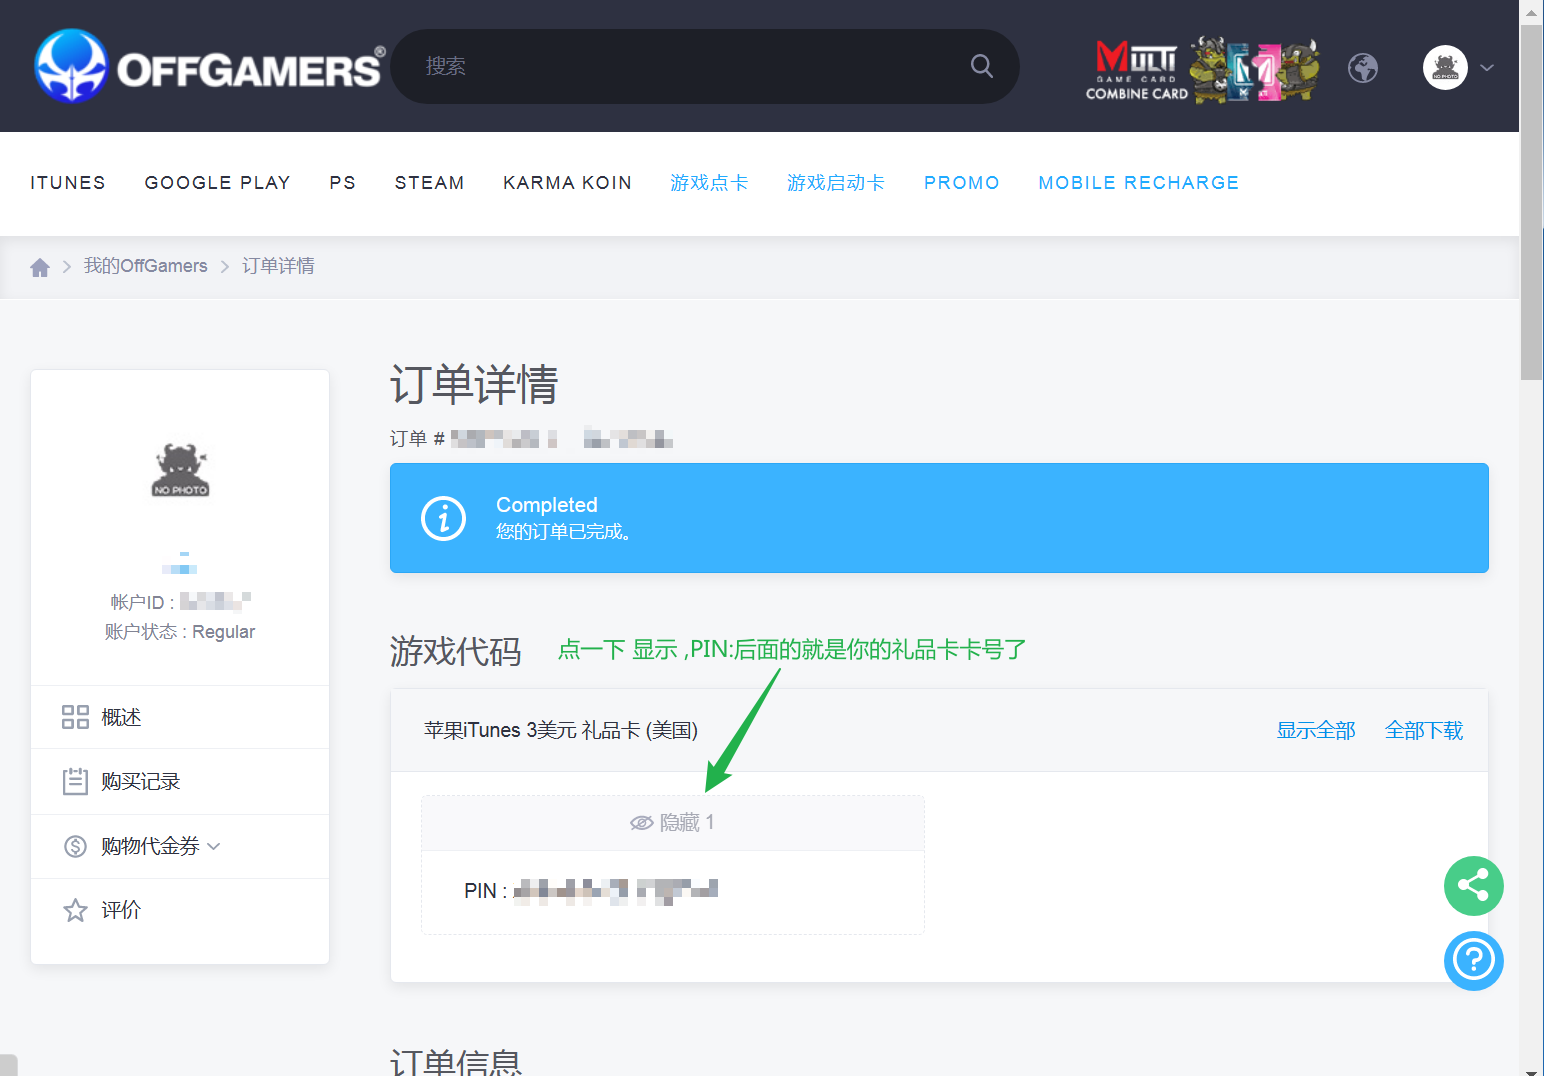
Task: Click the OffGamers logo
Action: (x=209, y=67)
